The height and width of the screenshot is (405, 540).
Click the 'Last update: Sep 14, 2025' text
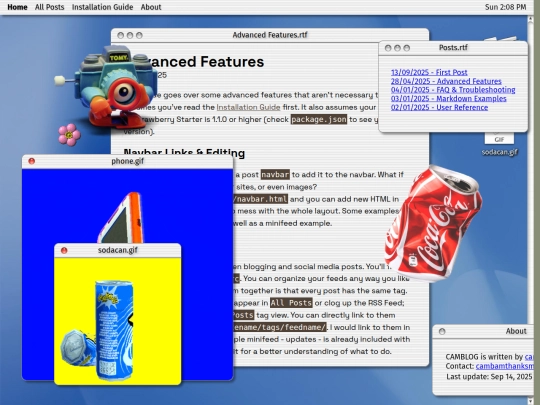(x=489, y=377)
